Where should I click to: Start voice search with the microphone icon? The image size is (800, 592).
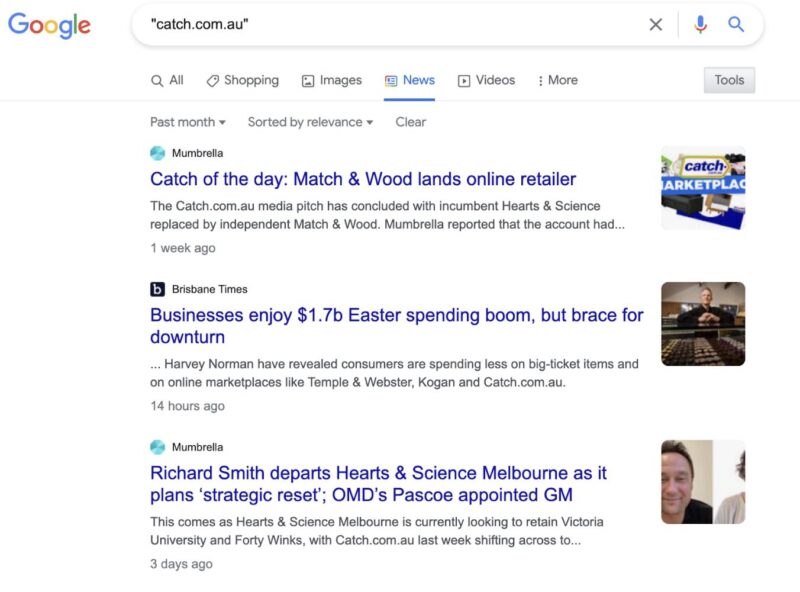coord(701,24)
